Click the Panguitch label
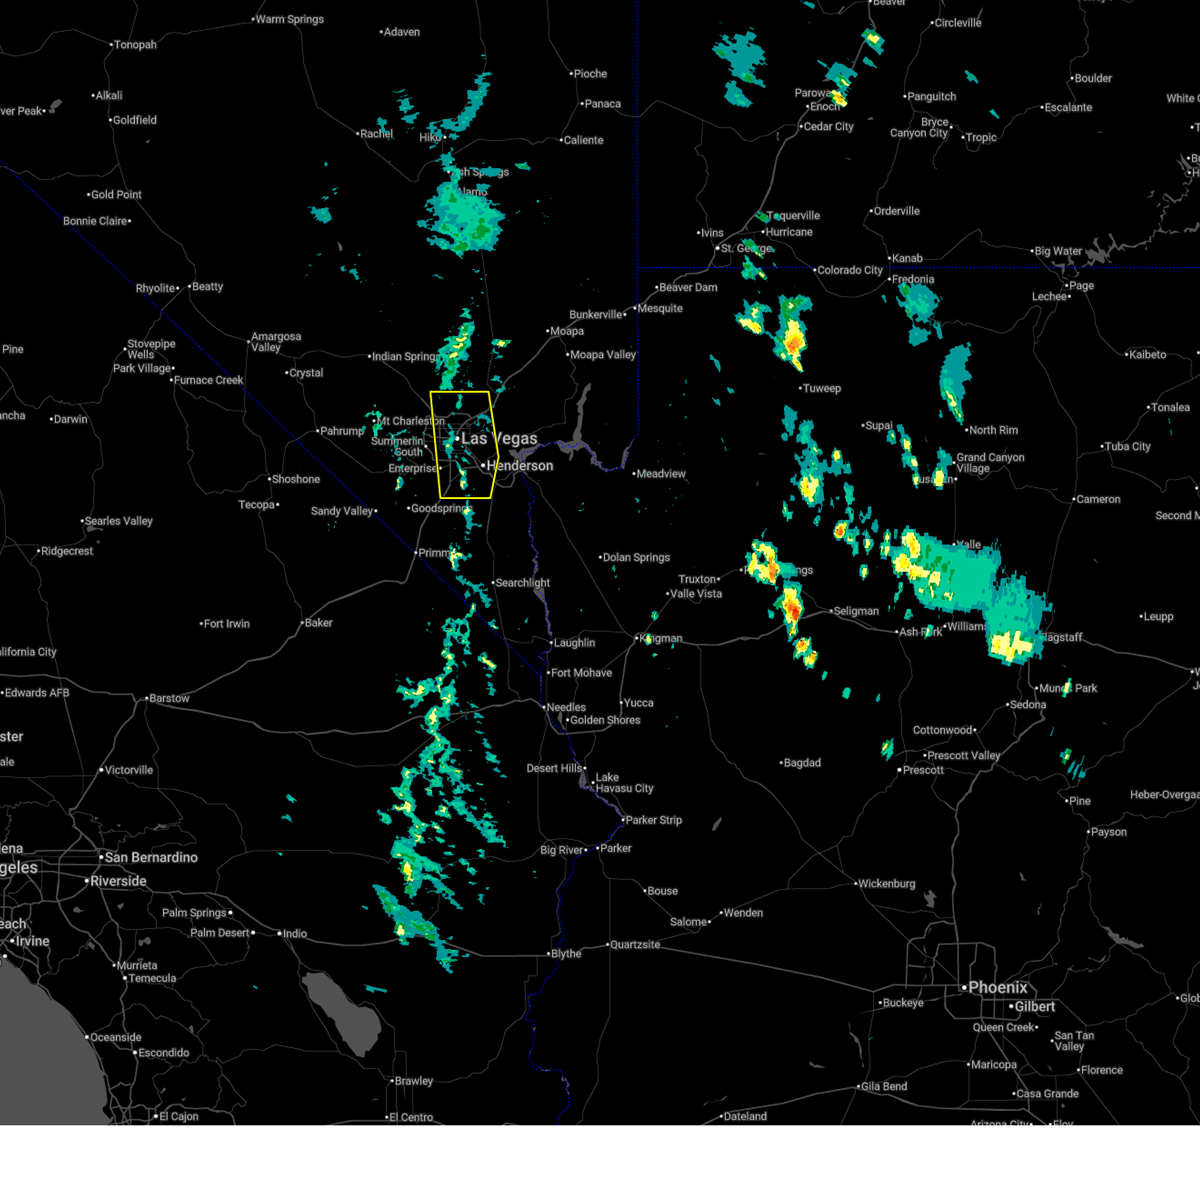Image resolution: width=1200 pixels, height=1200 pixels. [932, 97]
